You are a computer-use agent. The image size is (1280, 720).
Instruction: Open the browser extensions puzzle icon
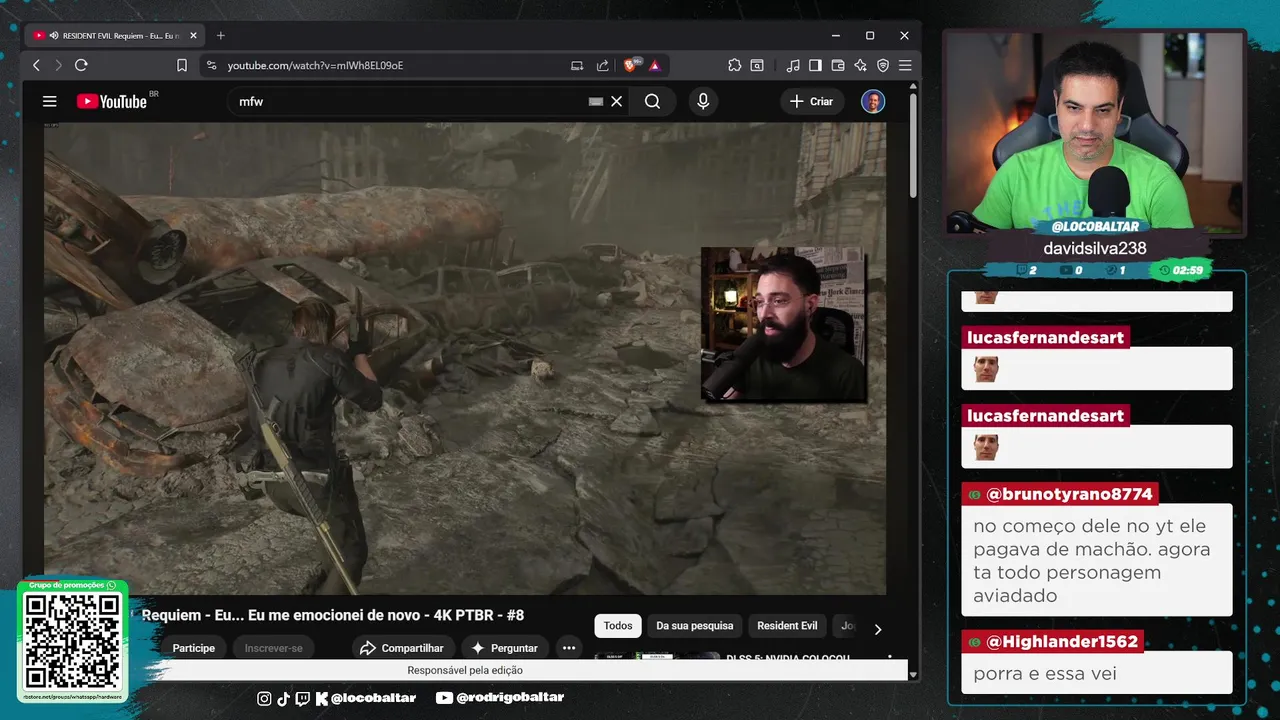coord(735,65)
